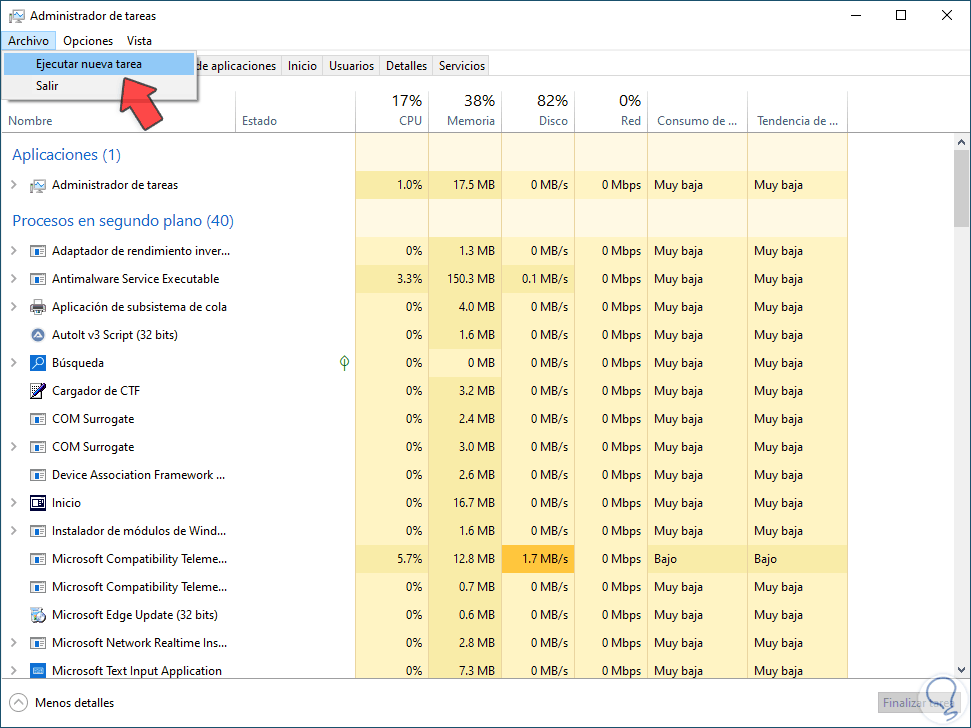The width and height of the screenshot is (971, 728).
Task: Click the 150.3 MB memory cell
Action: pyautogui.click(x=465, y=279)
